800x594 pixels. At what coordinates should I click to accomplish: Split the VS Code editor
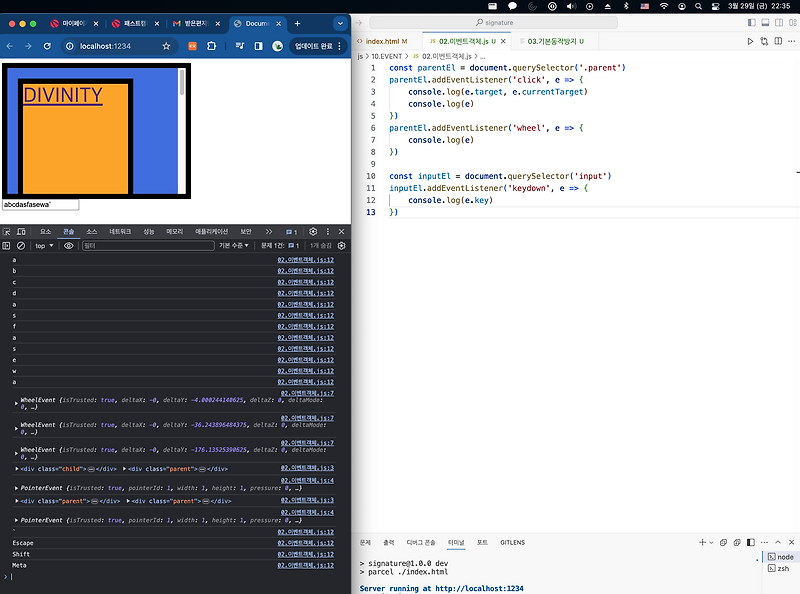[778, 41]
